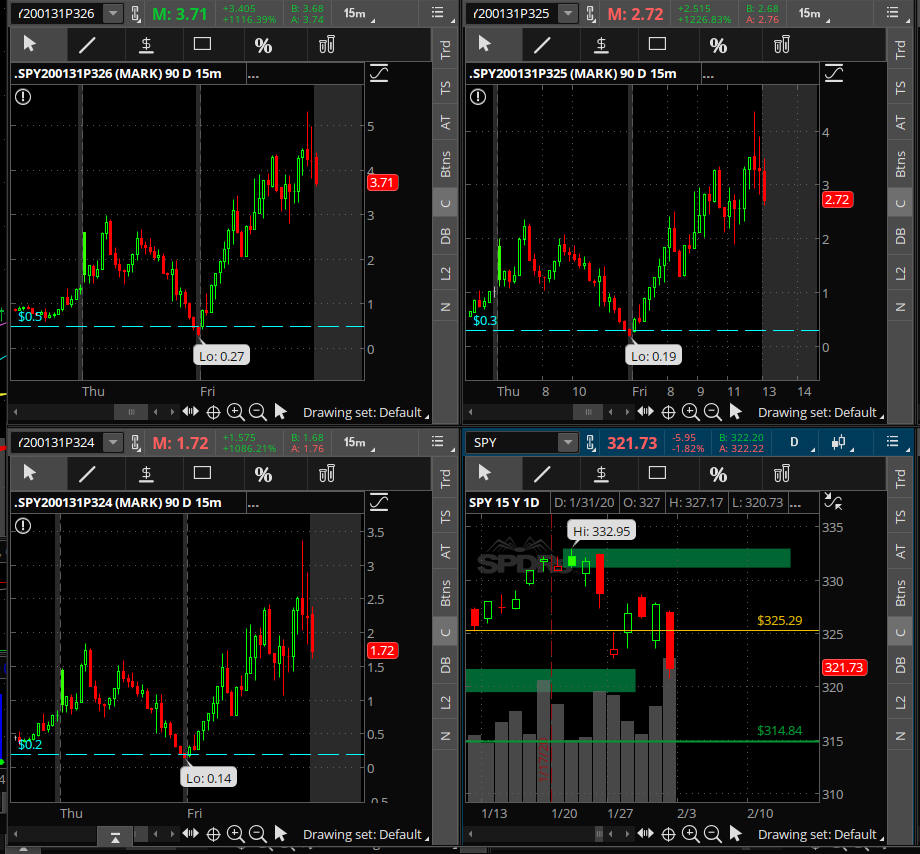
Task: Expand SPY symbol dropdown arrow
Action: [x=567, y=442]
